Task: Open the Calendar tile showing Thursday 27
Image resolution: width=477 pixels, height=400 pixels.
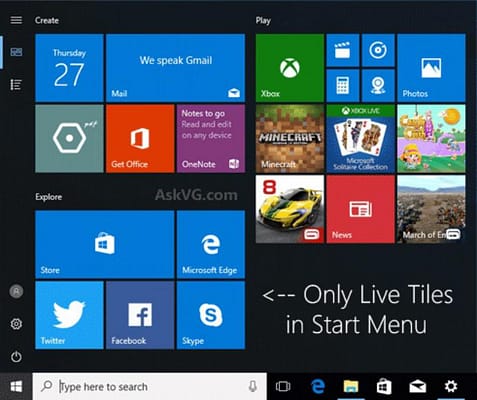Action: click(69, 68)
